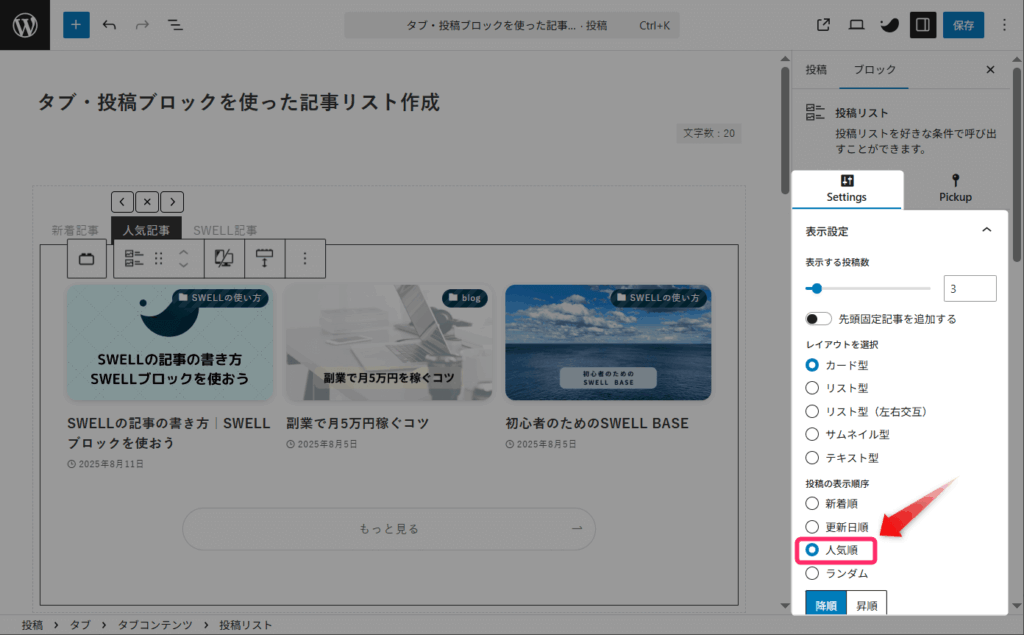Select リスト型 layout
Image resolution: width=1024 pixels, height=635 pixels.
(812, 388)
